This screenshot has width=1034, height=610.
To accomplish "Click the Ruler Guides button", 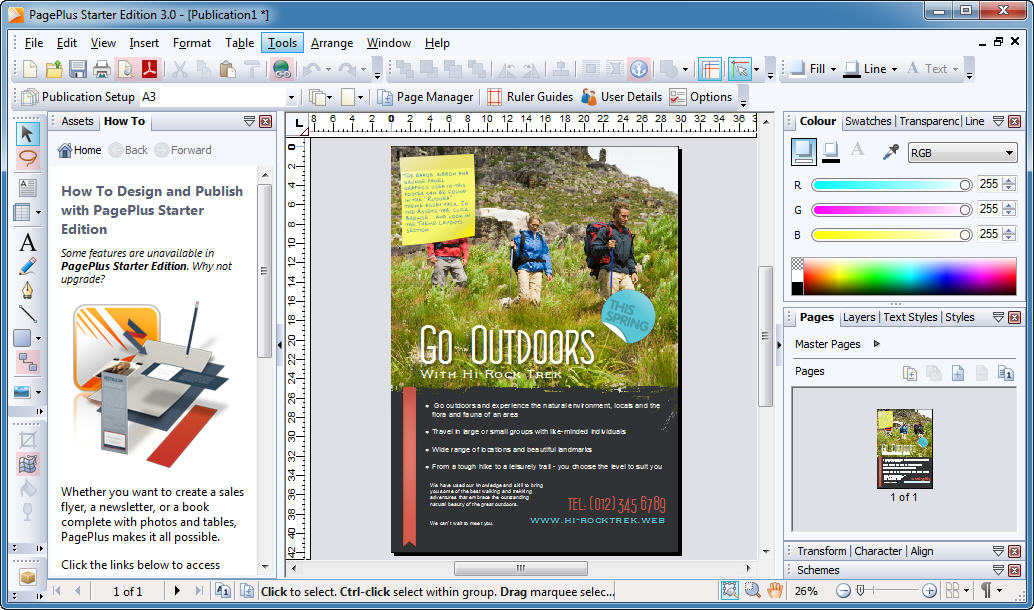I will tap(530, 97).
